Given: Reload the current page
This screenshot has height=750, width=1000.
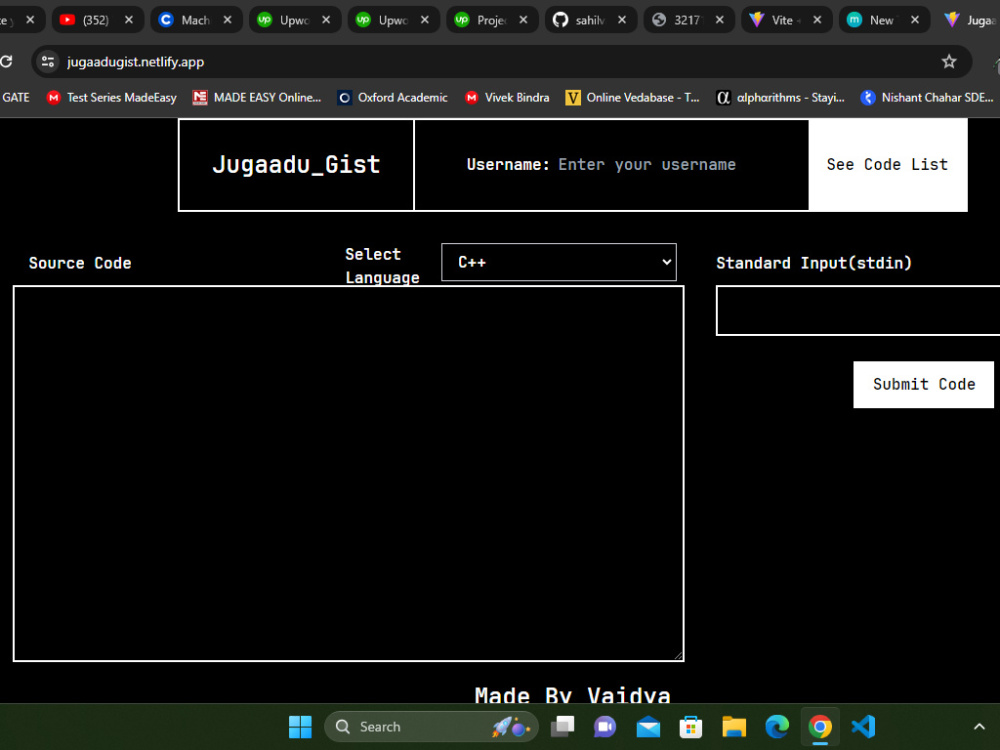Looking at the screenshot, I should 6,62.
